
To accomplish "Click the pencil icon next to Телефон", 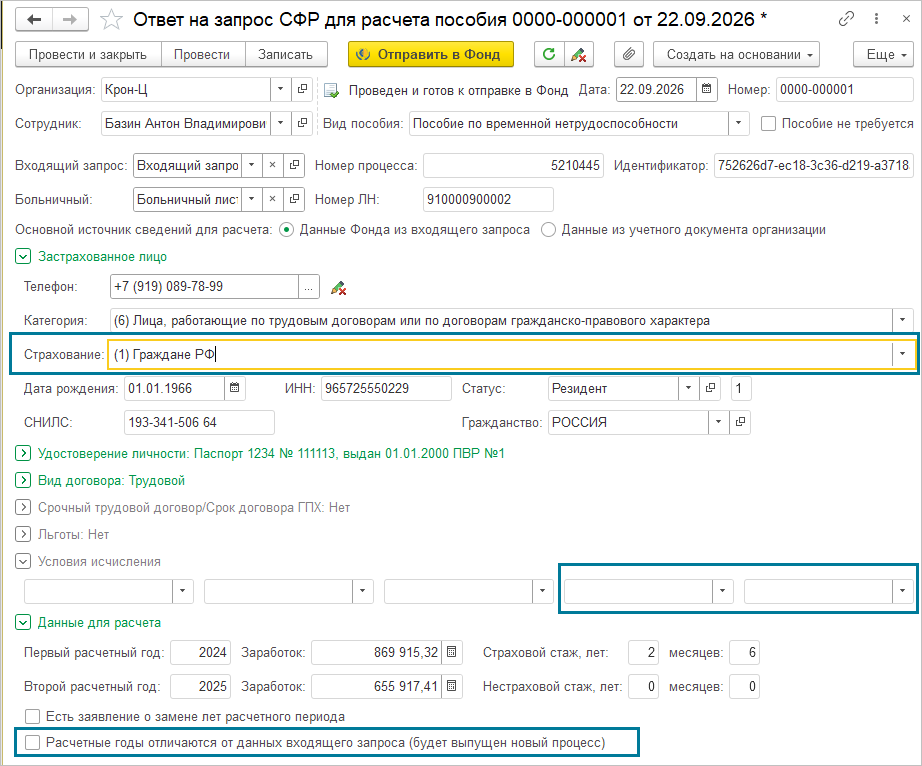I will coord(338,287).
